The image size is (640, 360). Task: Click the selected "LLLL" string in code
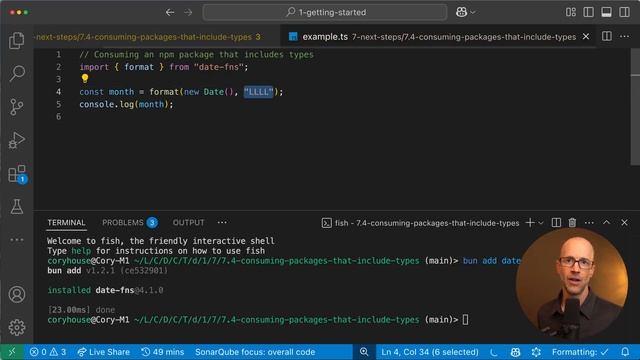(x=258, y=92)
